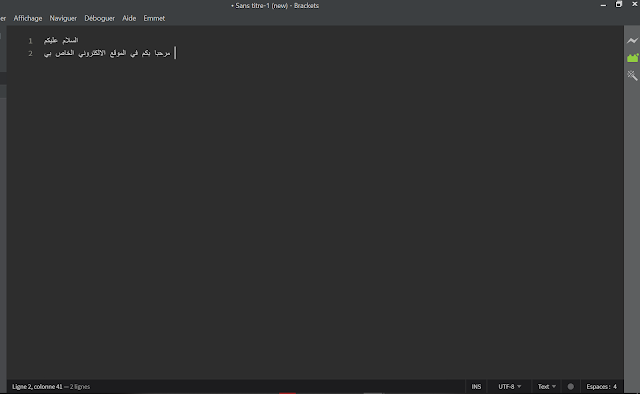Click line number 1 in gutter

click(30, 41)
